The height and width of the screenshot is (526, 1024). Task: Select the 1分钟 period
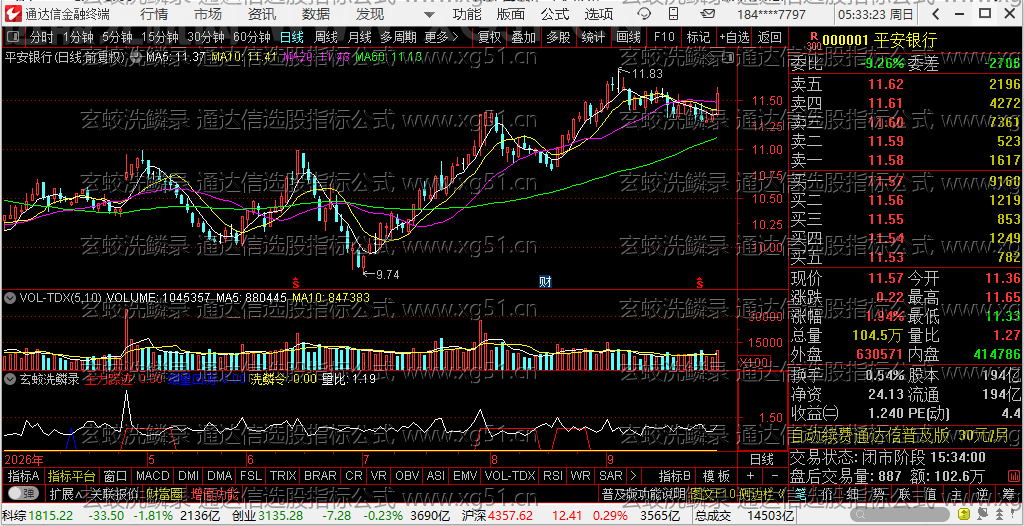coord(78,37)
